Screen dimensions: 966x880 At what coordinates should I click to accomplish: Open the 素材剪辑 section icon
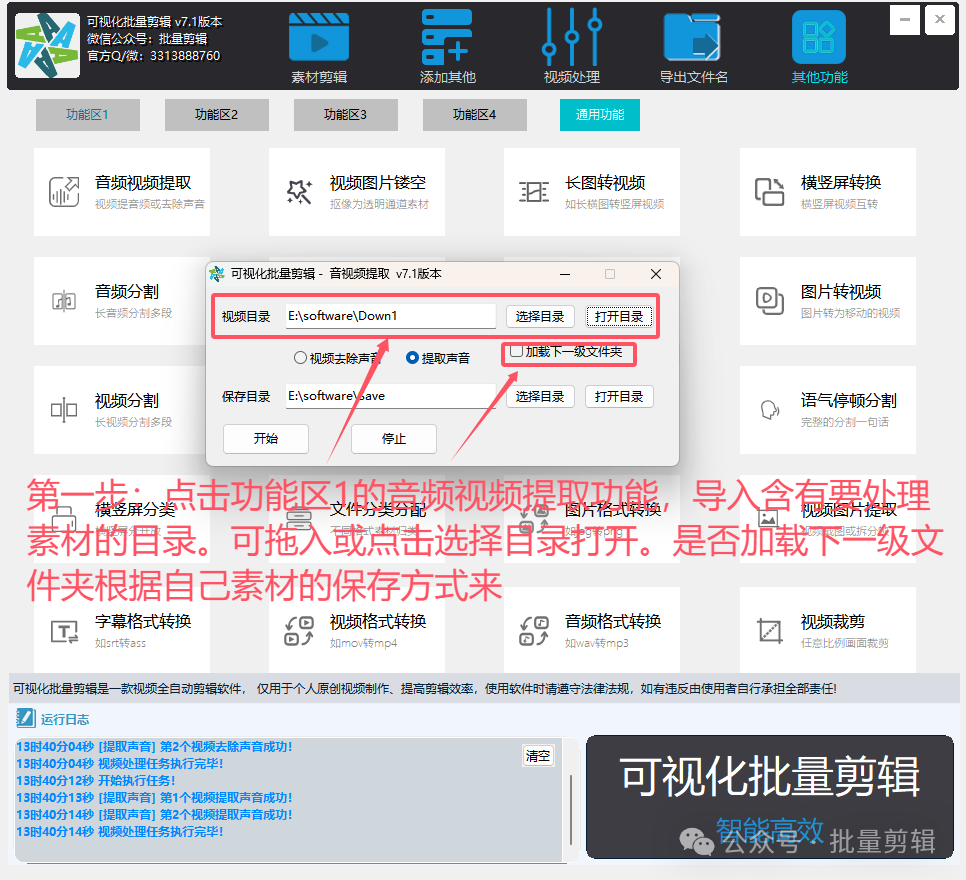click(319, 38)
